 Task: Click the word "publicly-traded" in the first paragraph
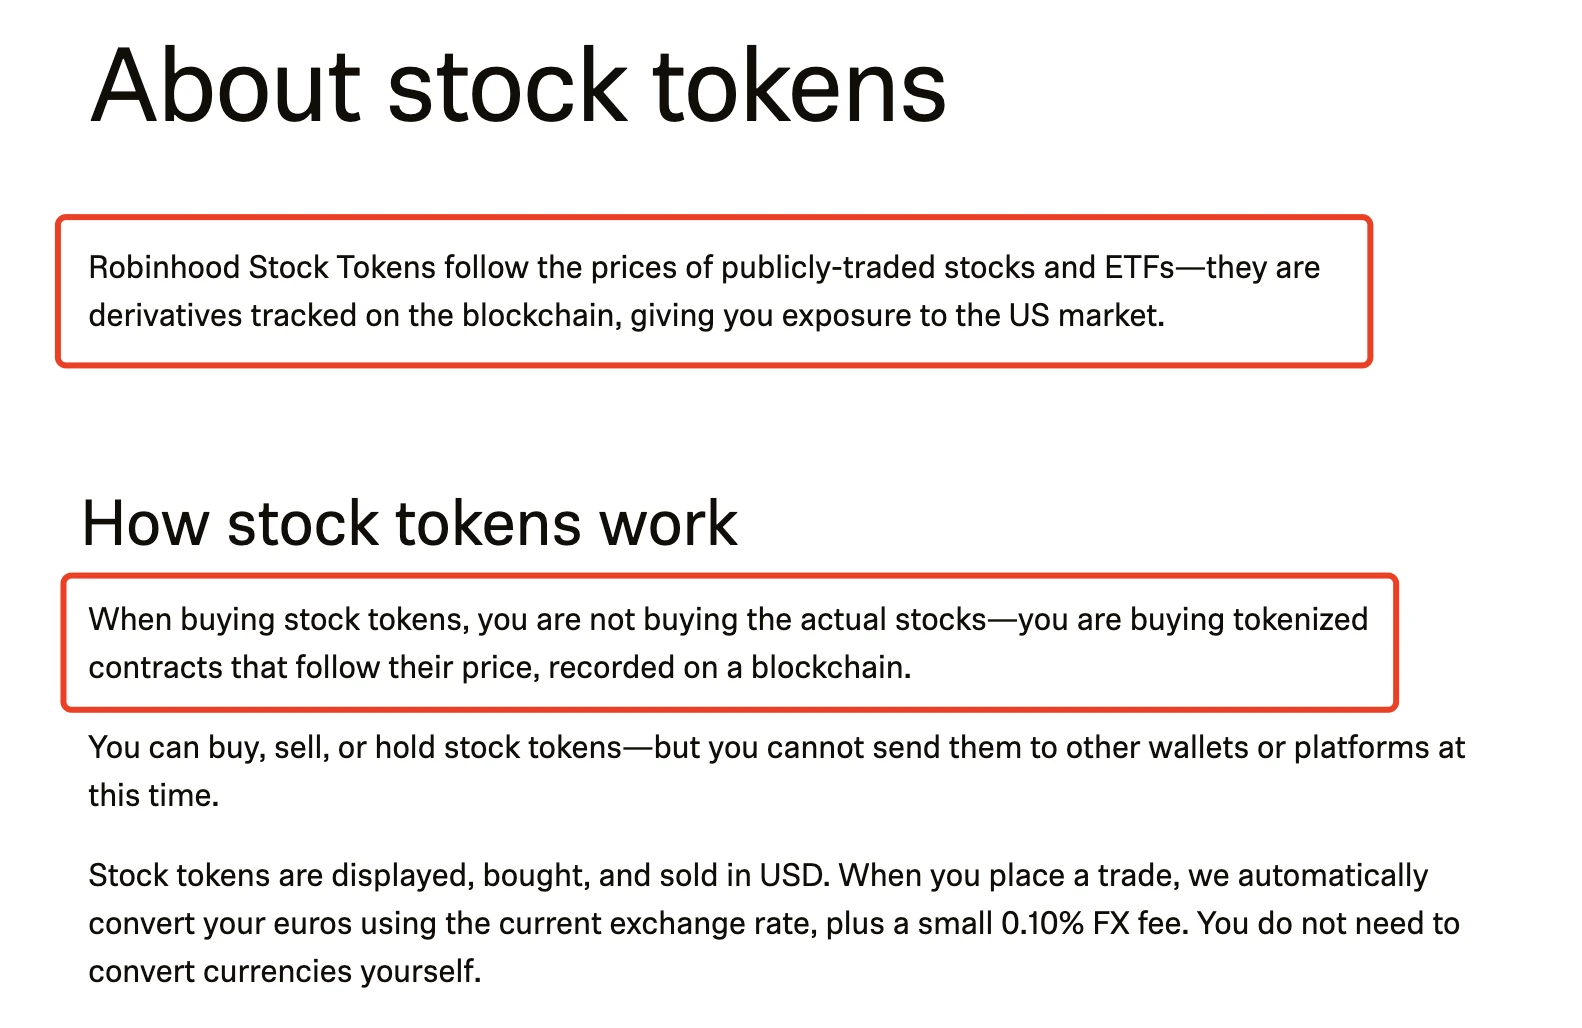[828, 268]
